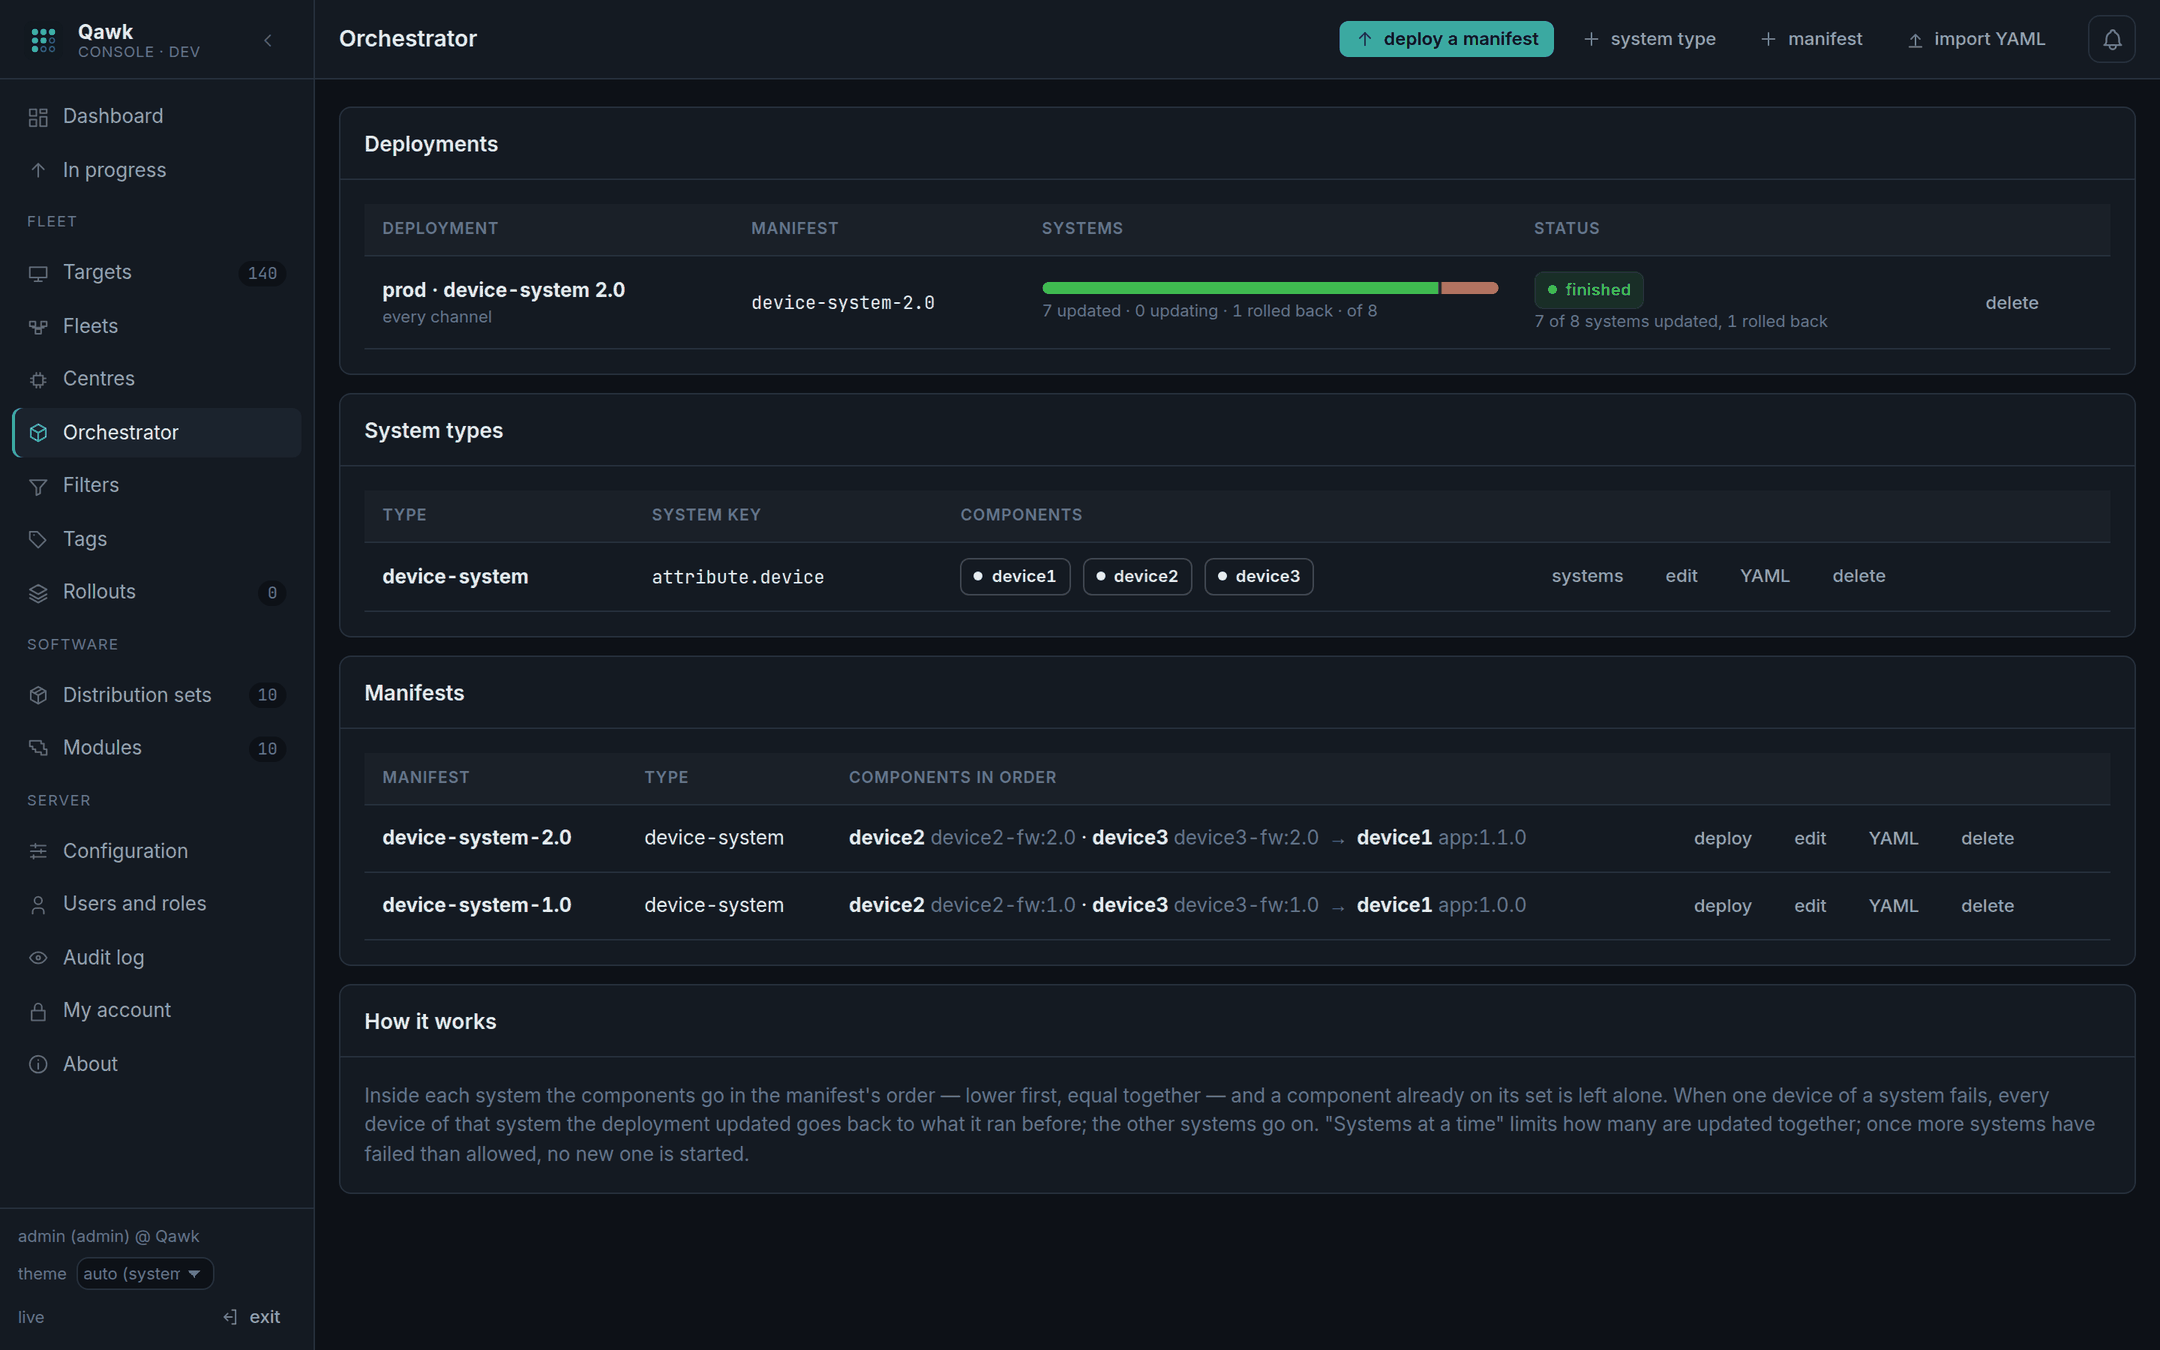Click import YAML button
The image size is (2160, 1350).
point(1976,39)
